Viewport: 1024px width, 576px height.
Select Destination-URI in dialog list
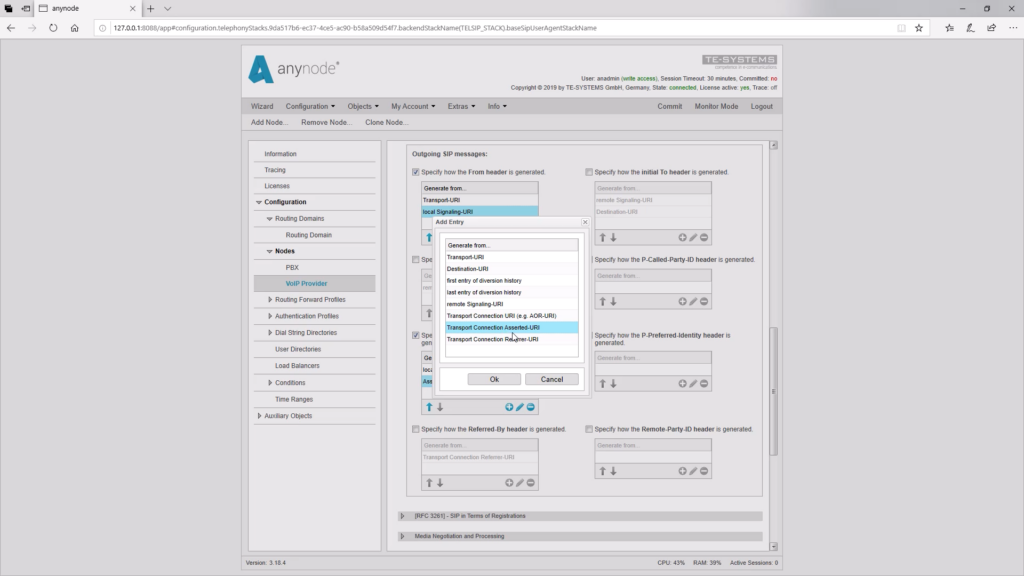tap(512, 269)
